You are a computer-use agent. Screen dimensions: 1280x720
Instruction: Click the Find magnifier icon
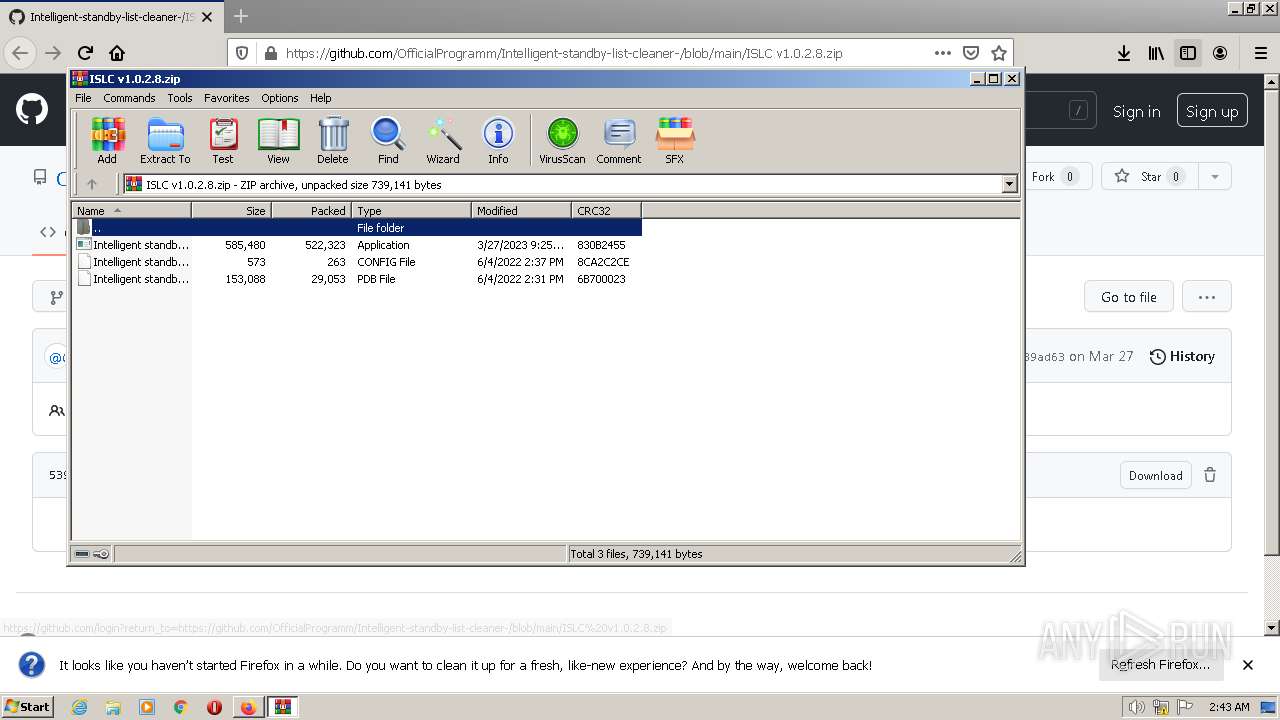click(x=388, y=140)
